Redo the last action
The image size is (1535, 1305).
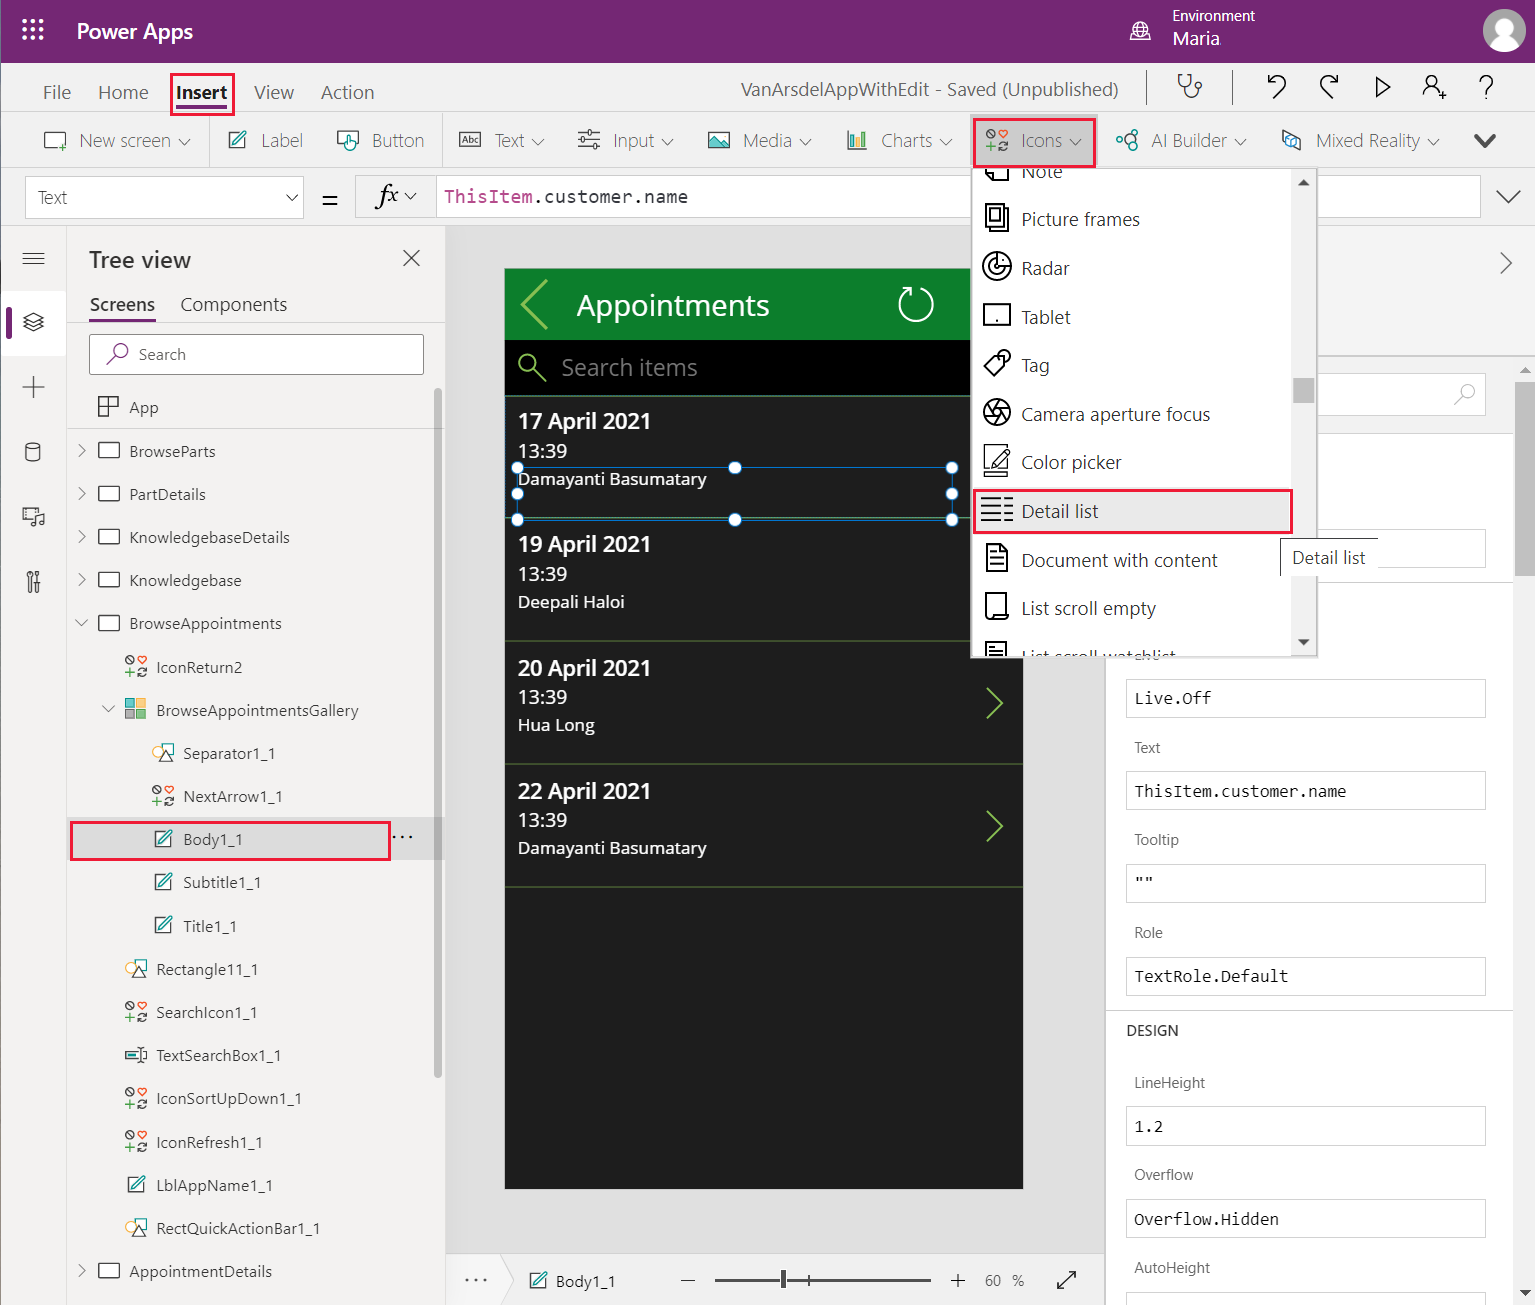coord(1329,88)
